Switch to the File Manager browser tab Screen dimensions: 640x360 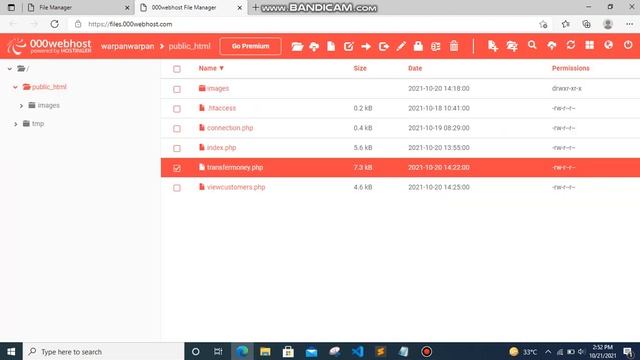pos(78,7)
